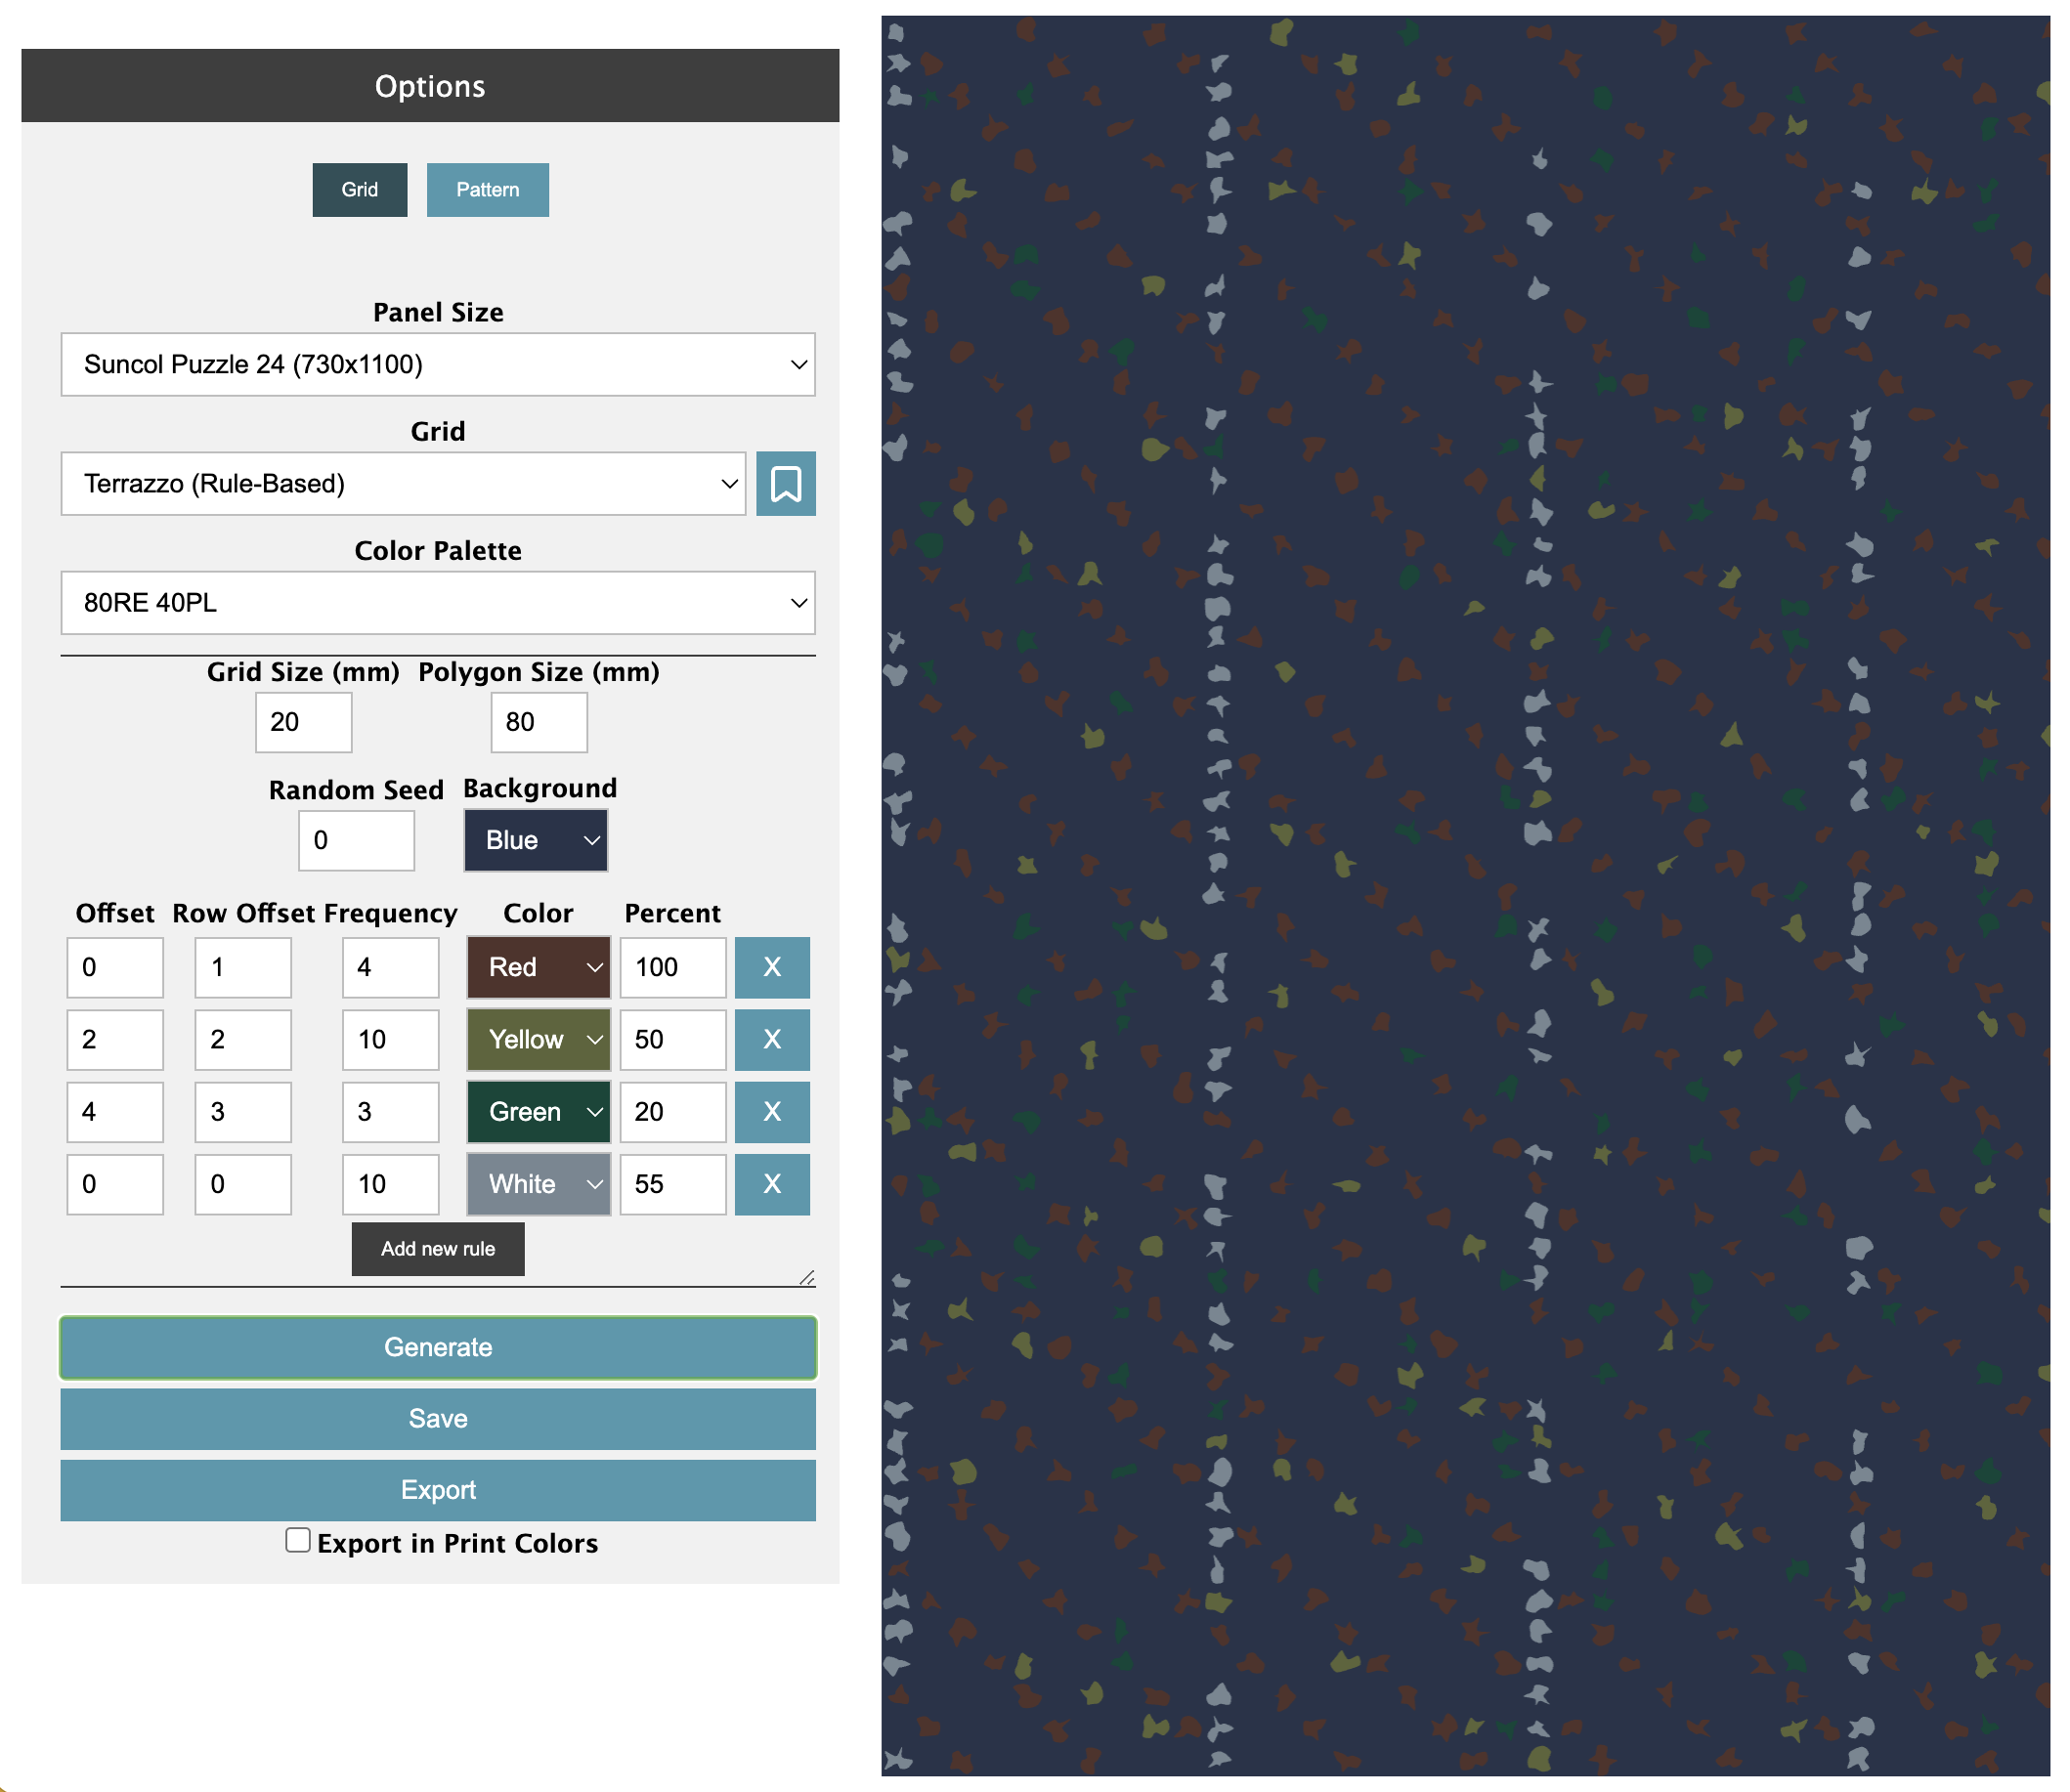Screen dimensions: 2070x1792
Task: Edit Percent field of Red rule
Action: coord(673,967)
